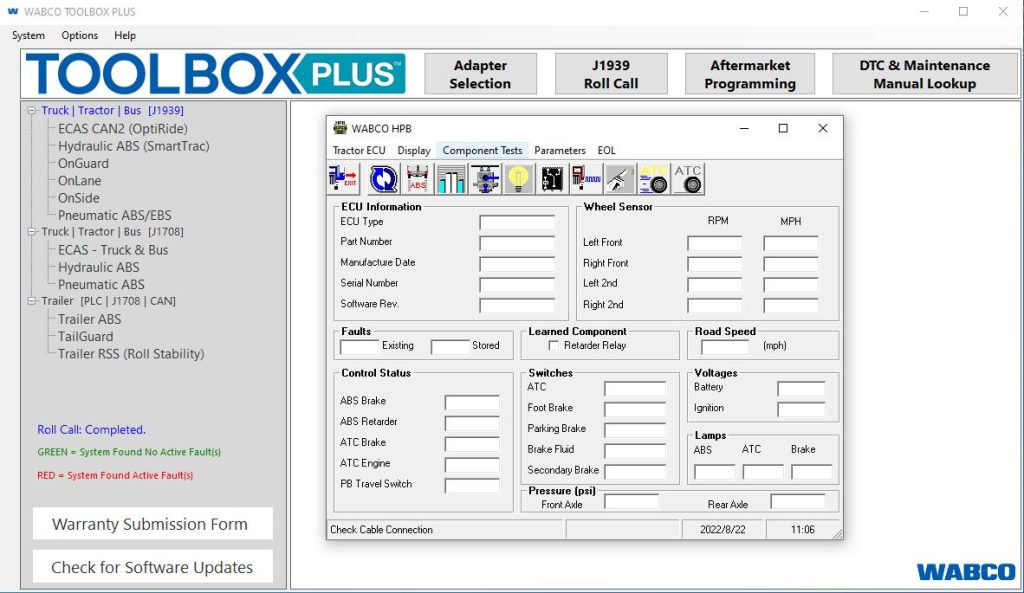
Task: Click the Exit icon in HPB toolbar
Action: pos(344,179)
